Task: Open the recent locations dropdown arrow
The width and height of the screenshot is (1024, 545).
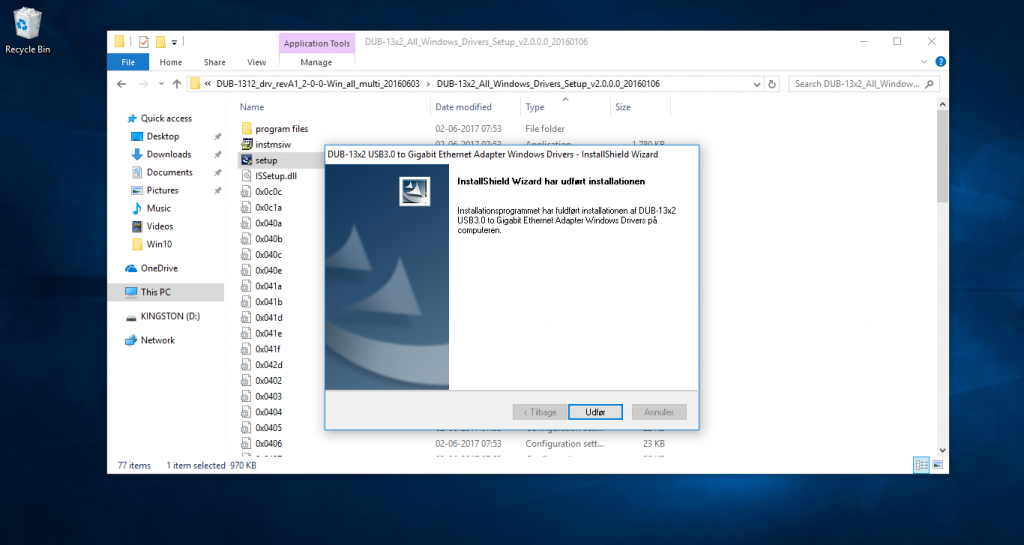Action: pyautogui.click(x=161, y=84)
